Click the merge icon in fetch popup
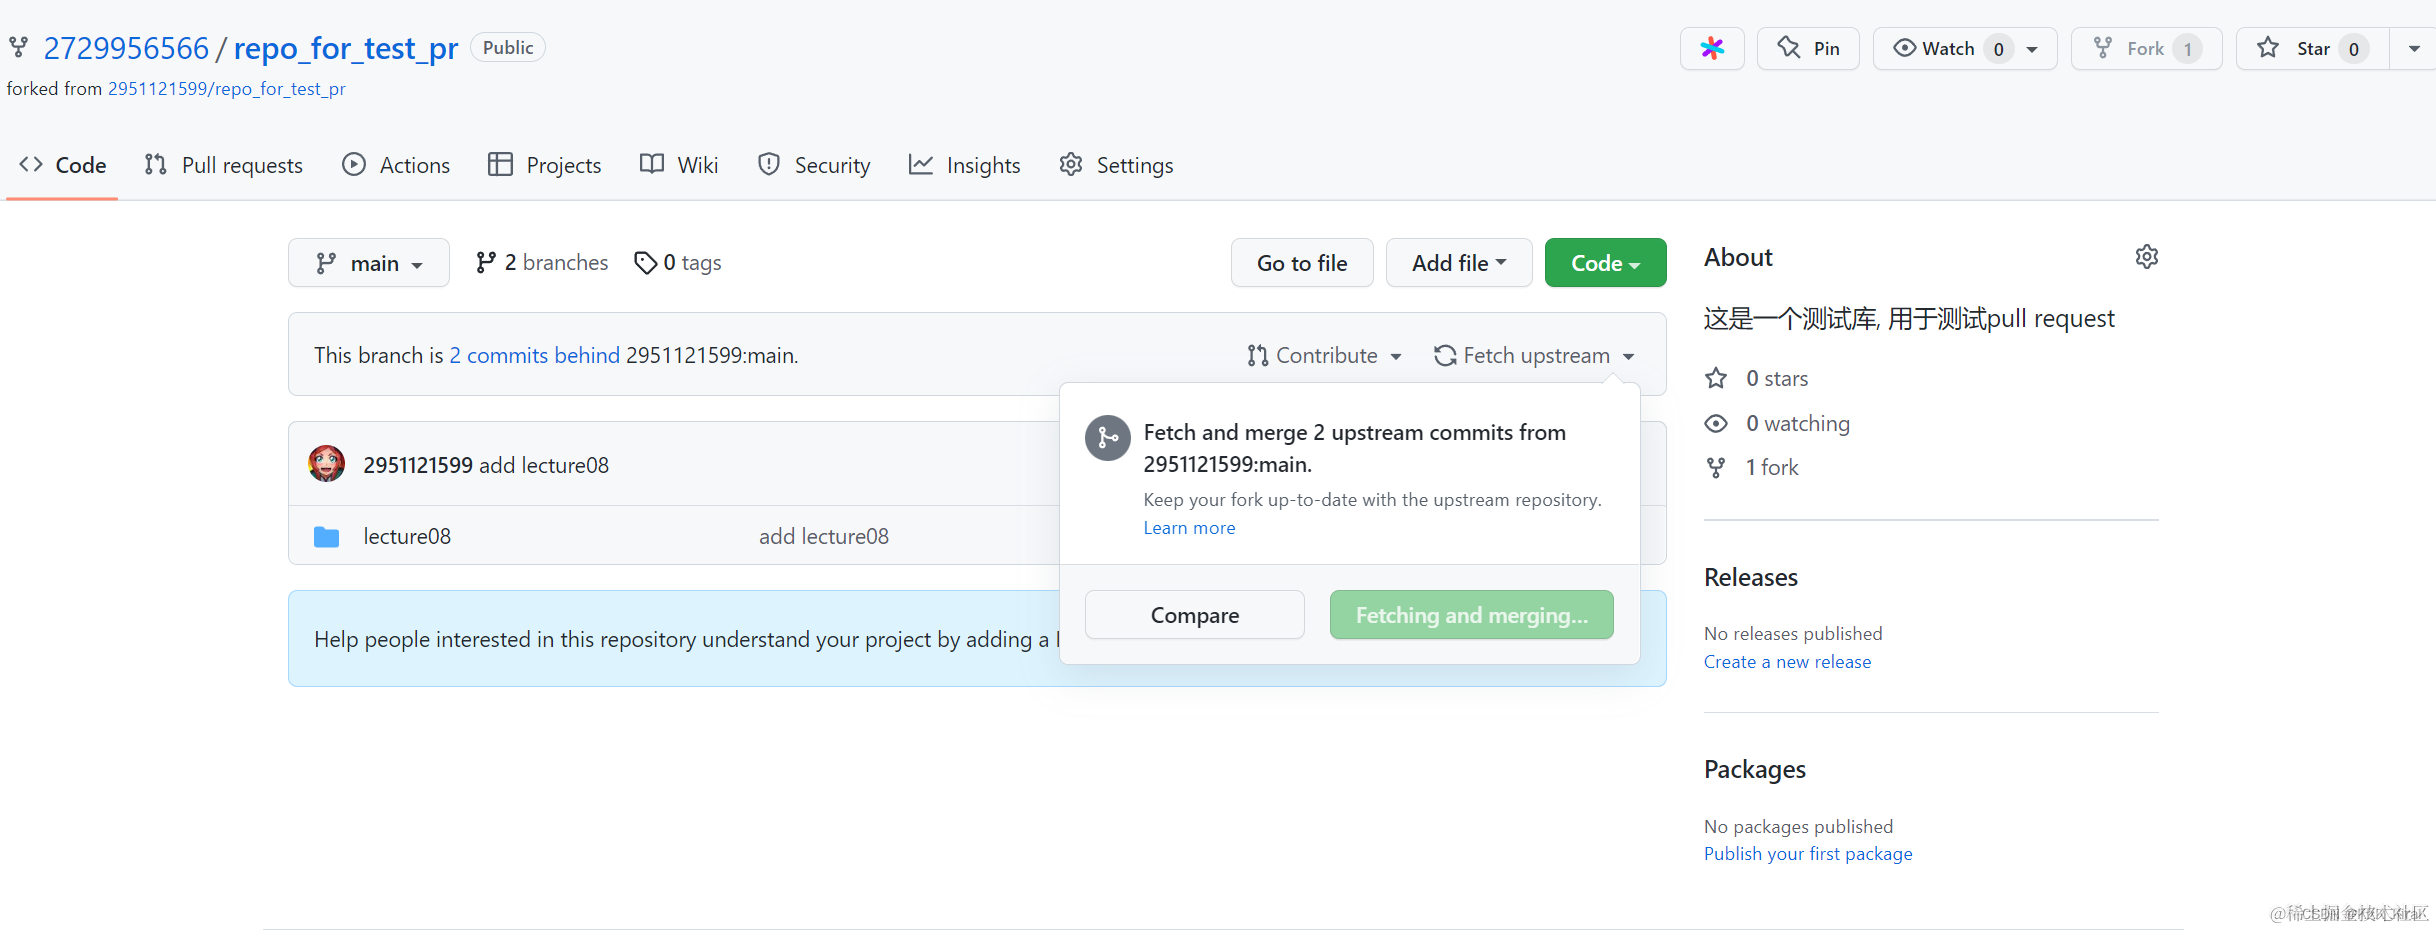 (1108, 438)
